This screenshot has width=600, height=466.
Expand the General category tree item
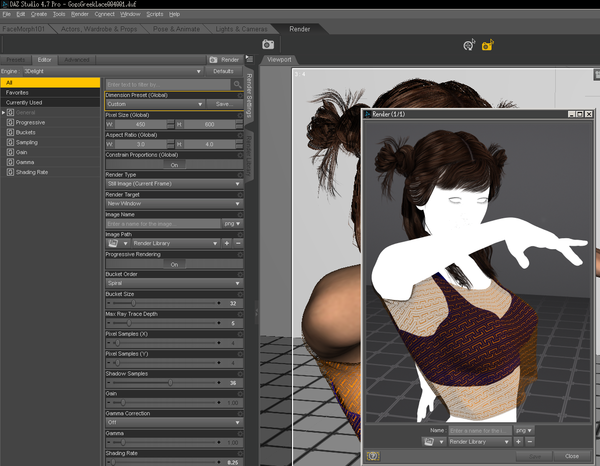coord(3,112)
